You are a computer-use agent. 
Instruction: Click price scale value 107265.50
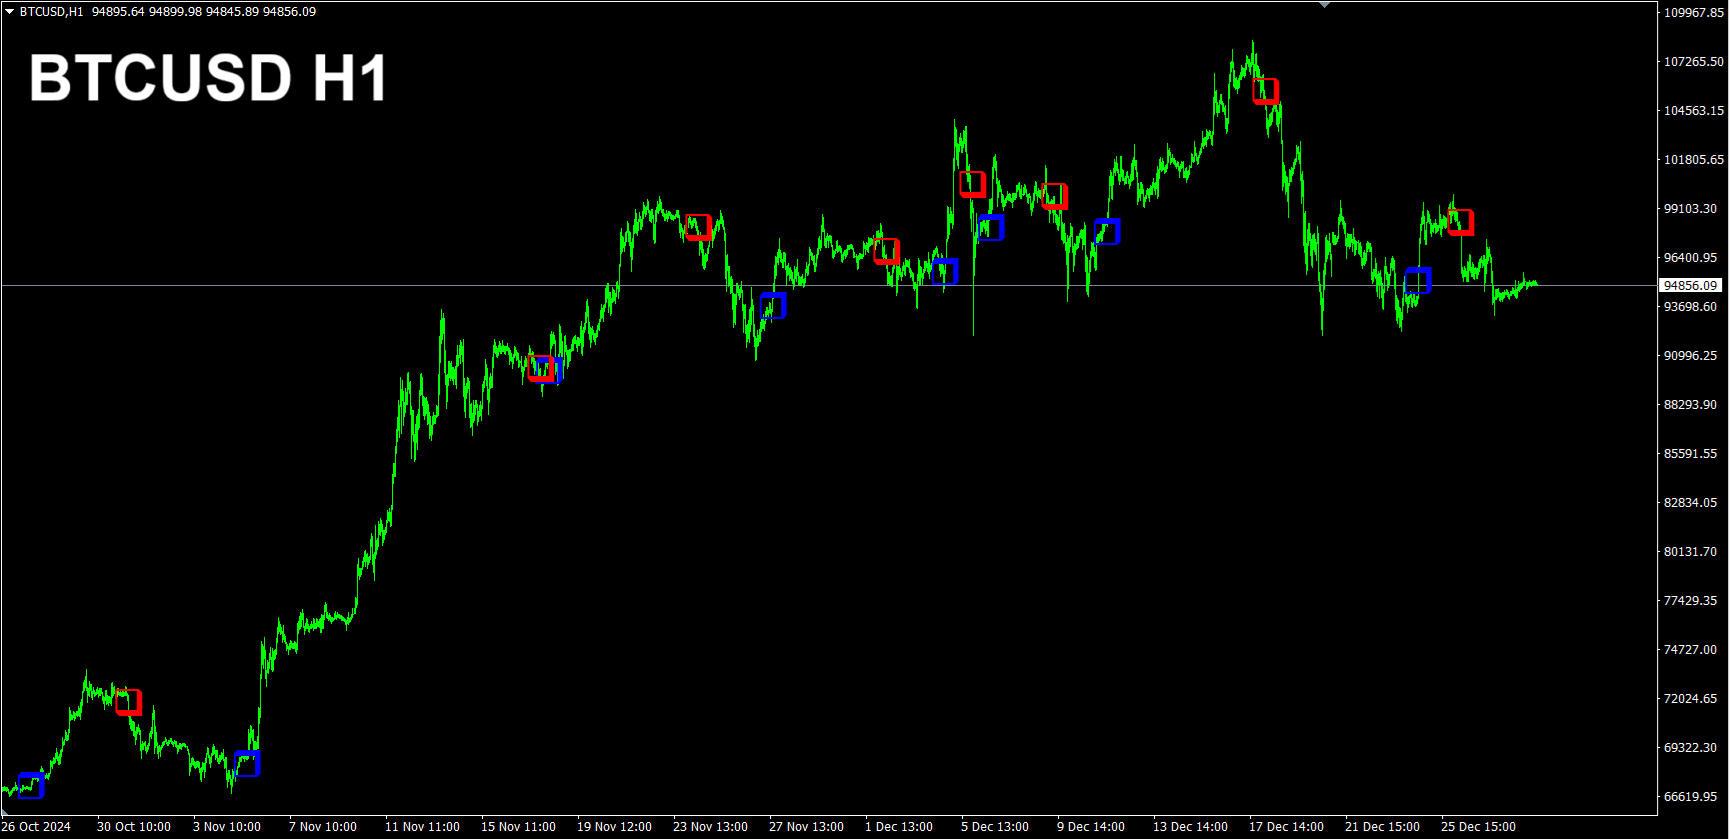1694,62
